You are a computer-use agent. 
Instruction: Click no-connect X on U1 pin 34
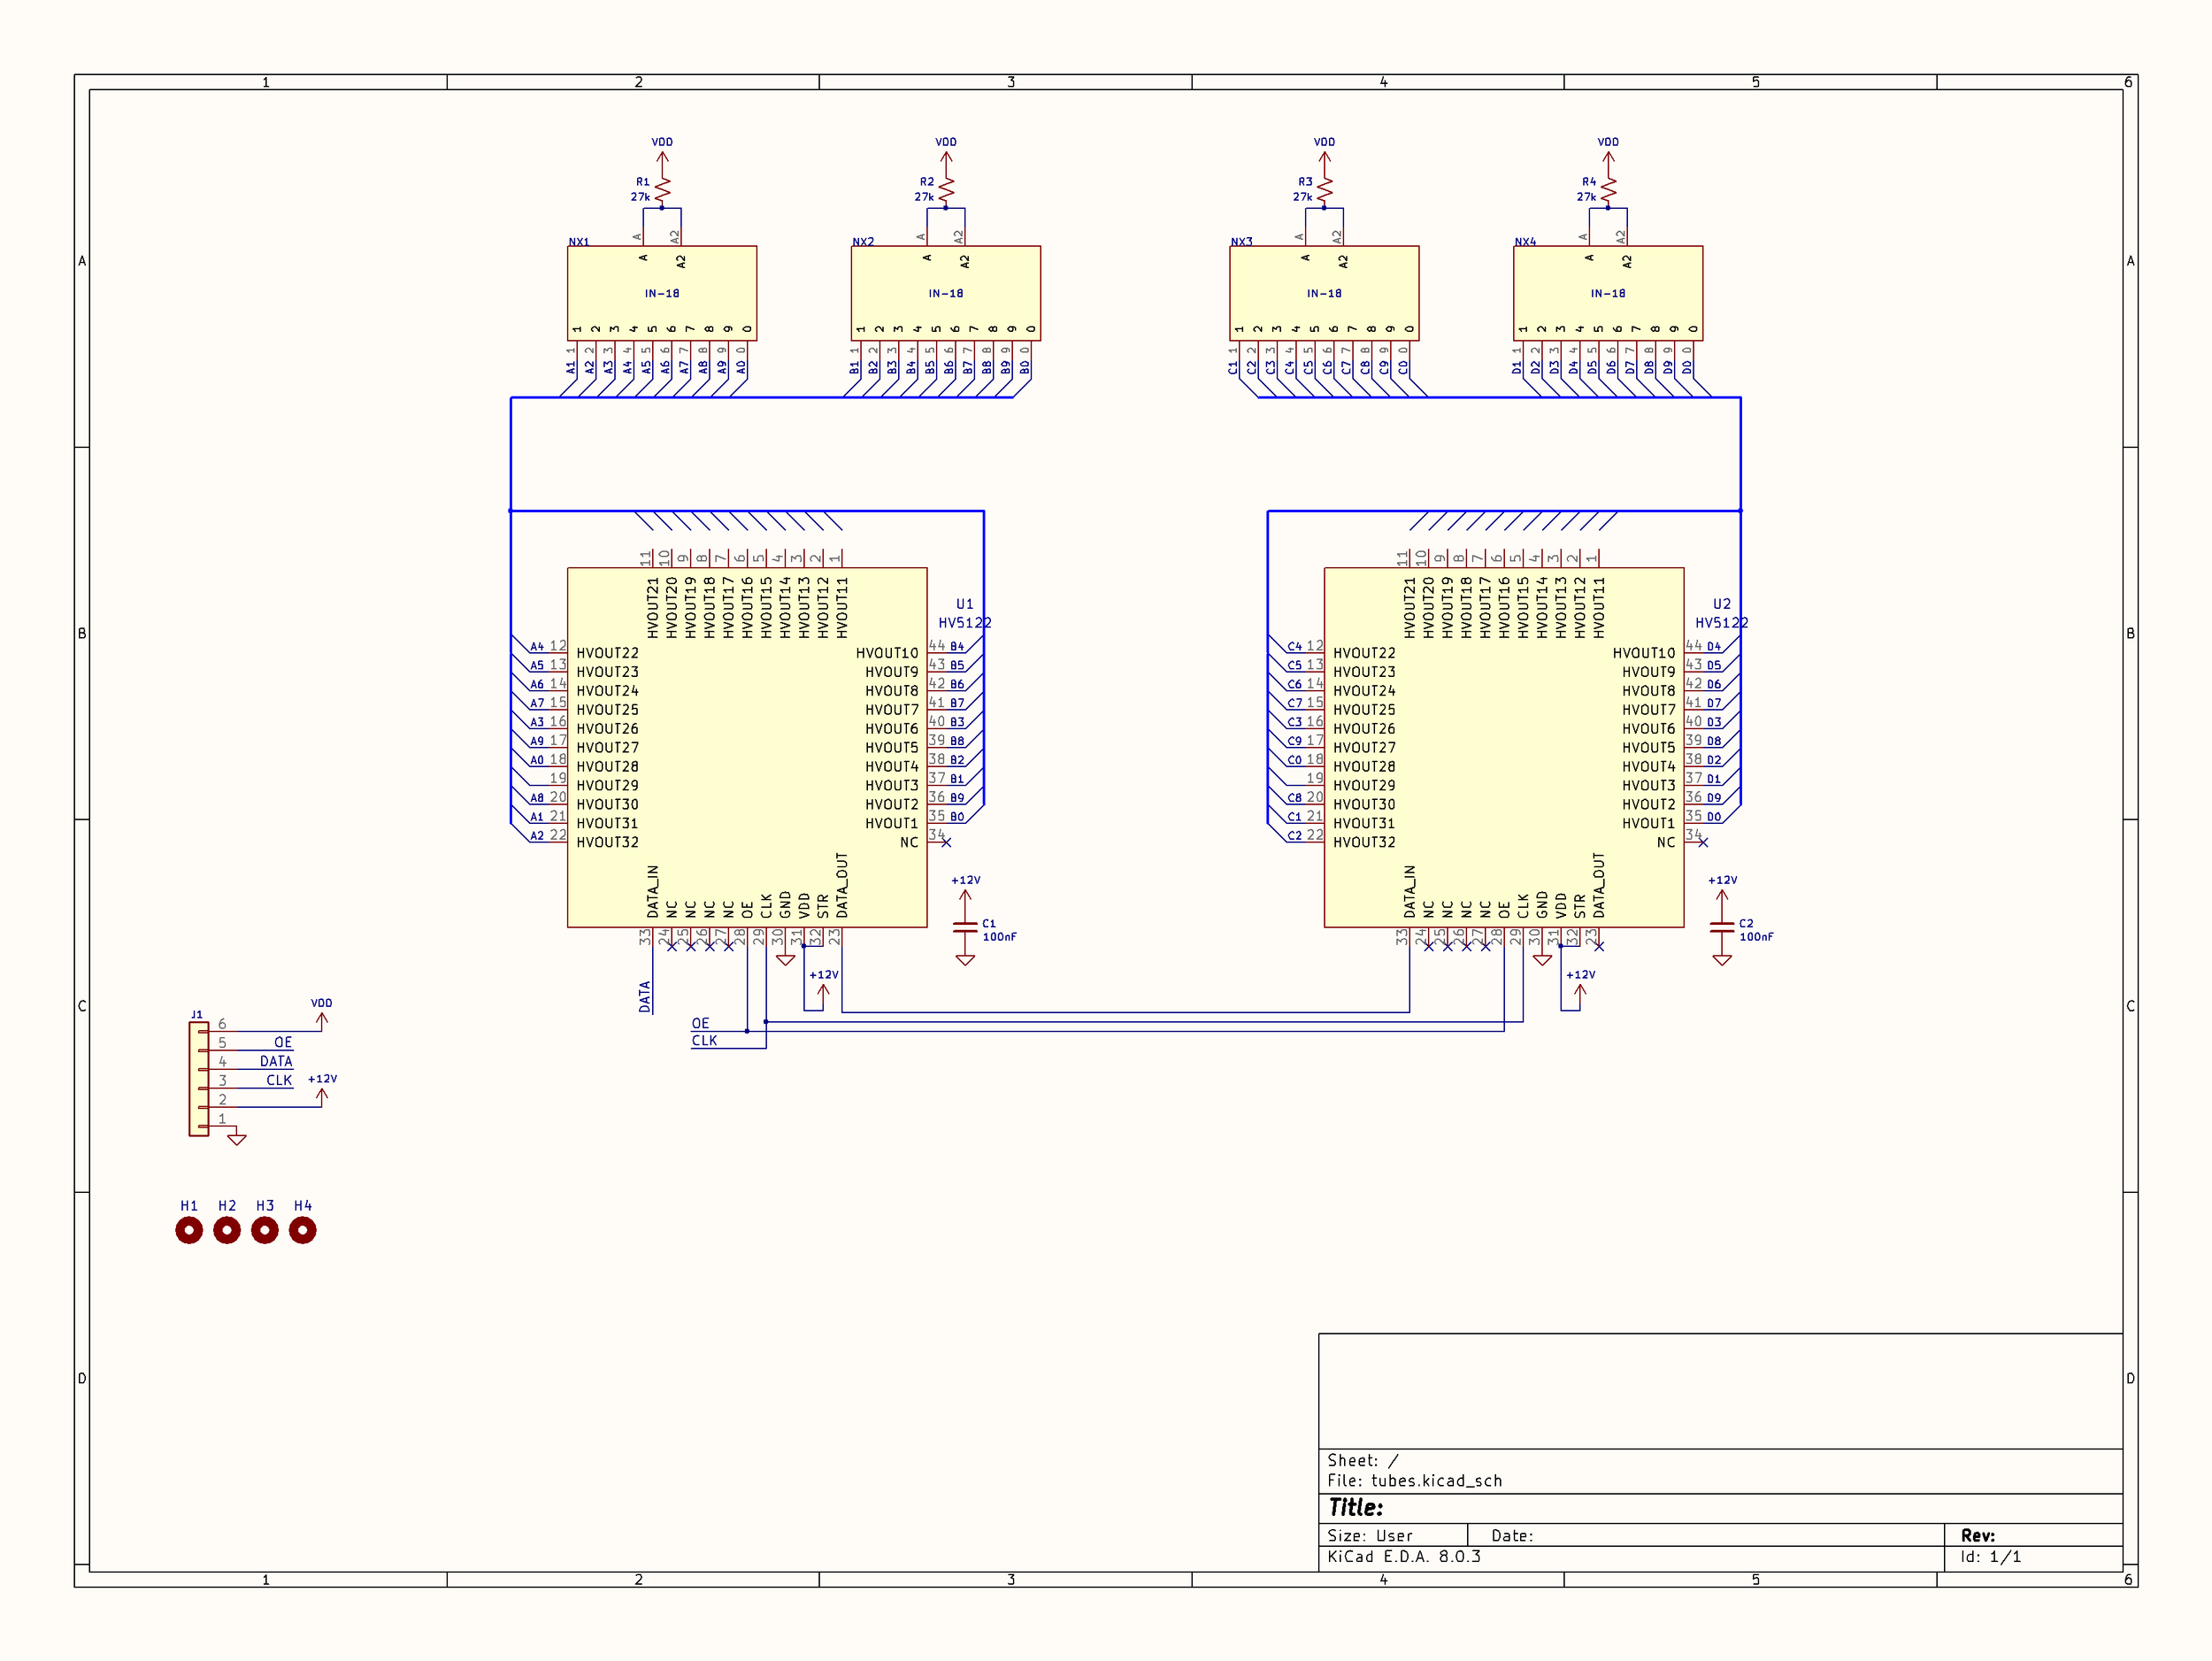point(946,843)
